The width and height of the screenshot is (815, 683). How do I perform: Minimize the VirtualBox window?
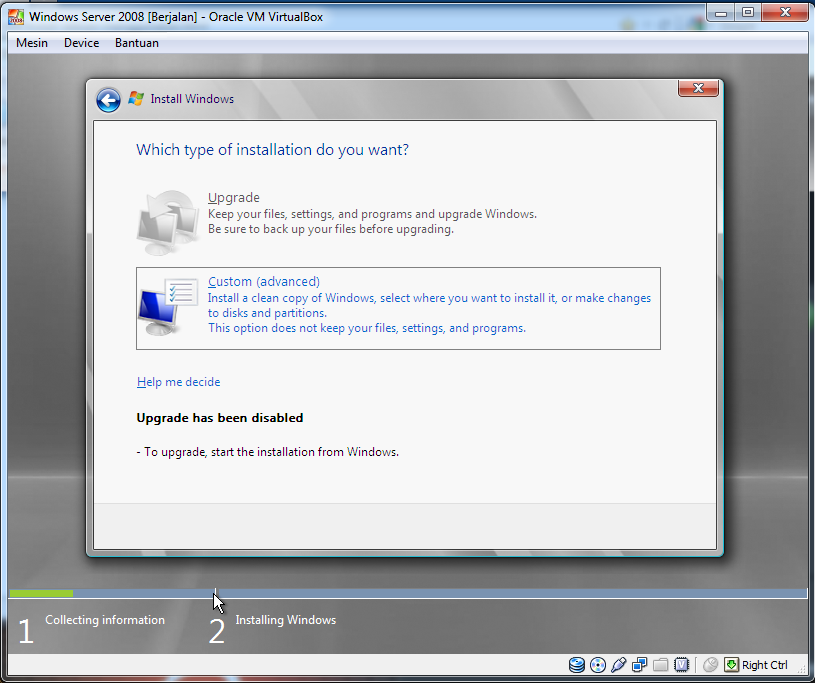point(721,12)
